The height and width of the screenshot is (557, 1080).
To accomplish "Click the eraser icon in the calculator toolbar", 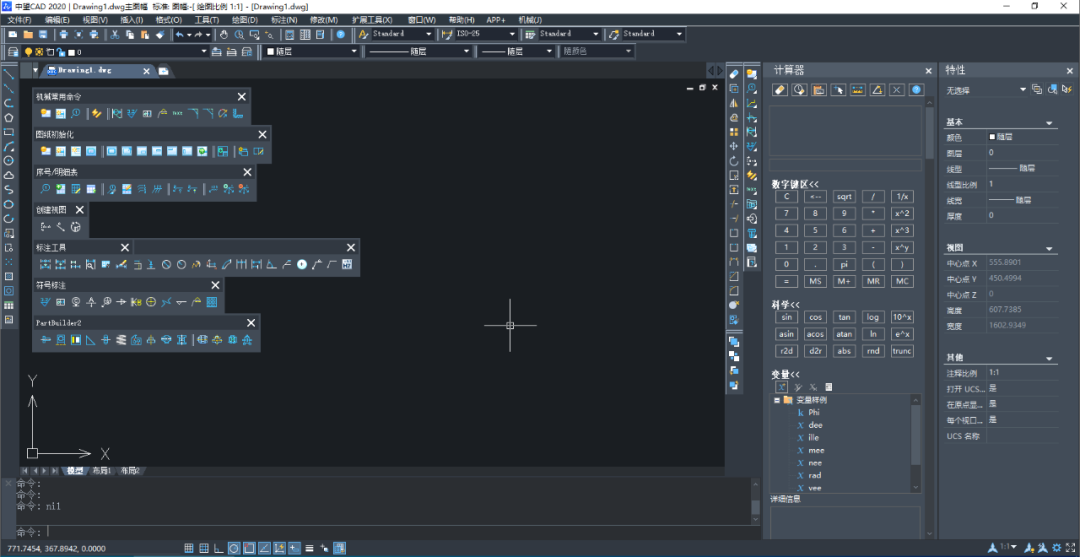I will [780, 90].
